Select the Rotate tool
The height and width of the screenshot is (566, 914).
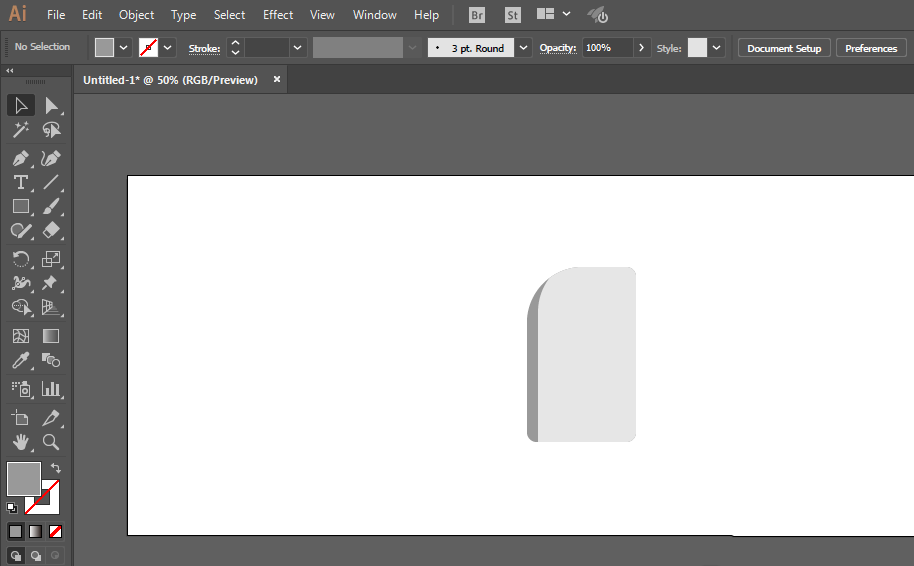[20, 259]
